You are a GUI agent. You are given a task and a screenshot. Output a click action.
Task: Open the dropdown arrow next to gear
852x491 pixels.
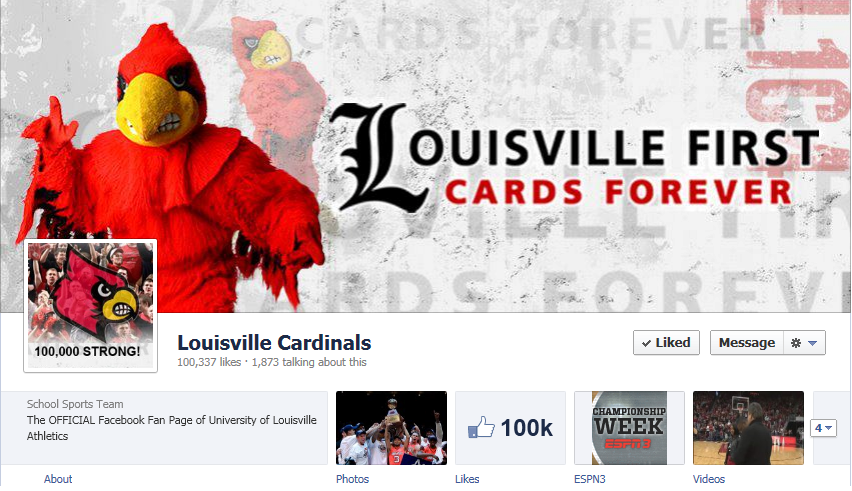tap(813, 343)
